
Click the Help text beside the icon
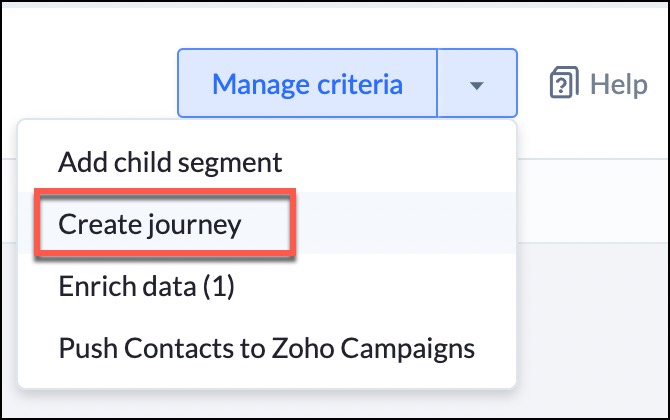(x=618, y=84)
